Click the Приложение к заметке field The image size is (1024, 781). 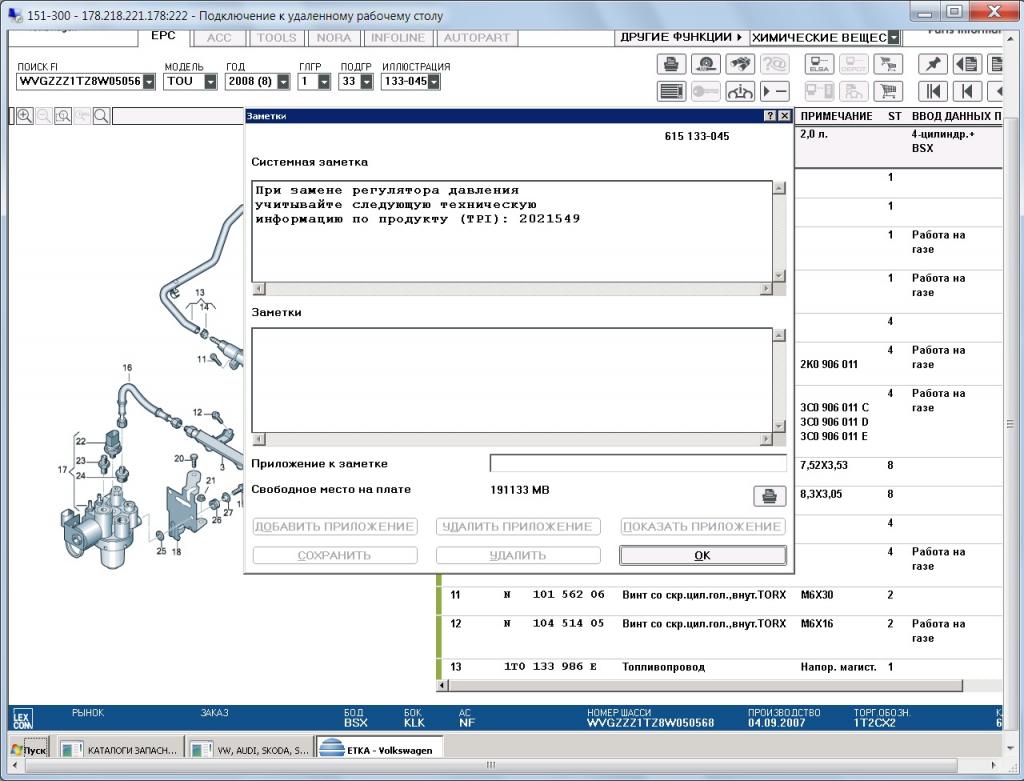(638, 463)
